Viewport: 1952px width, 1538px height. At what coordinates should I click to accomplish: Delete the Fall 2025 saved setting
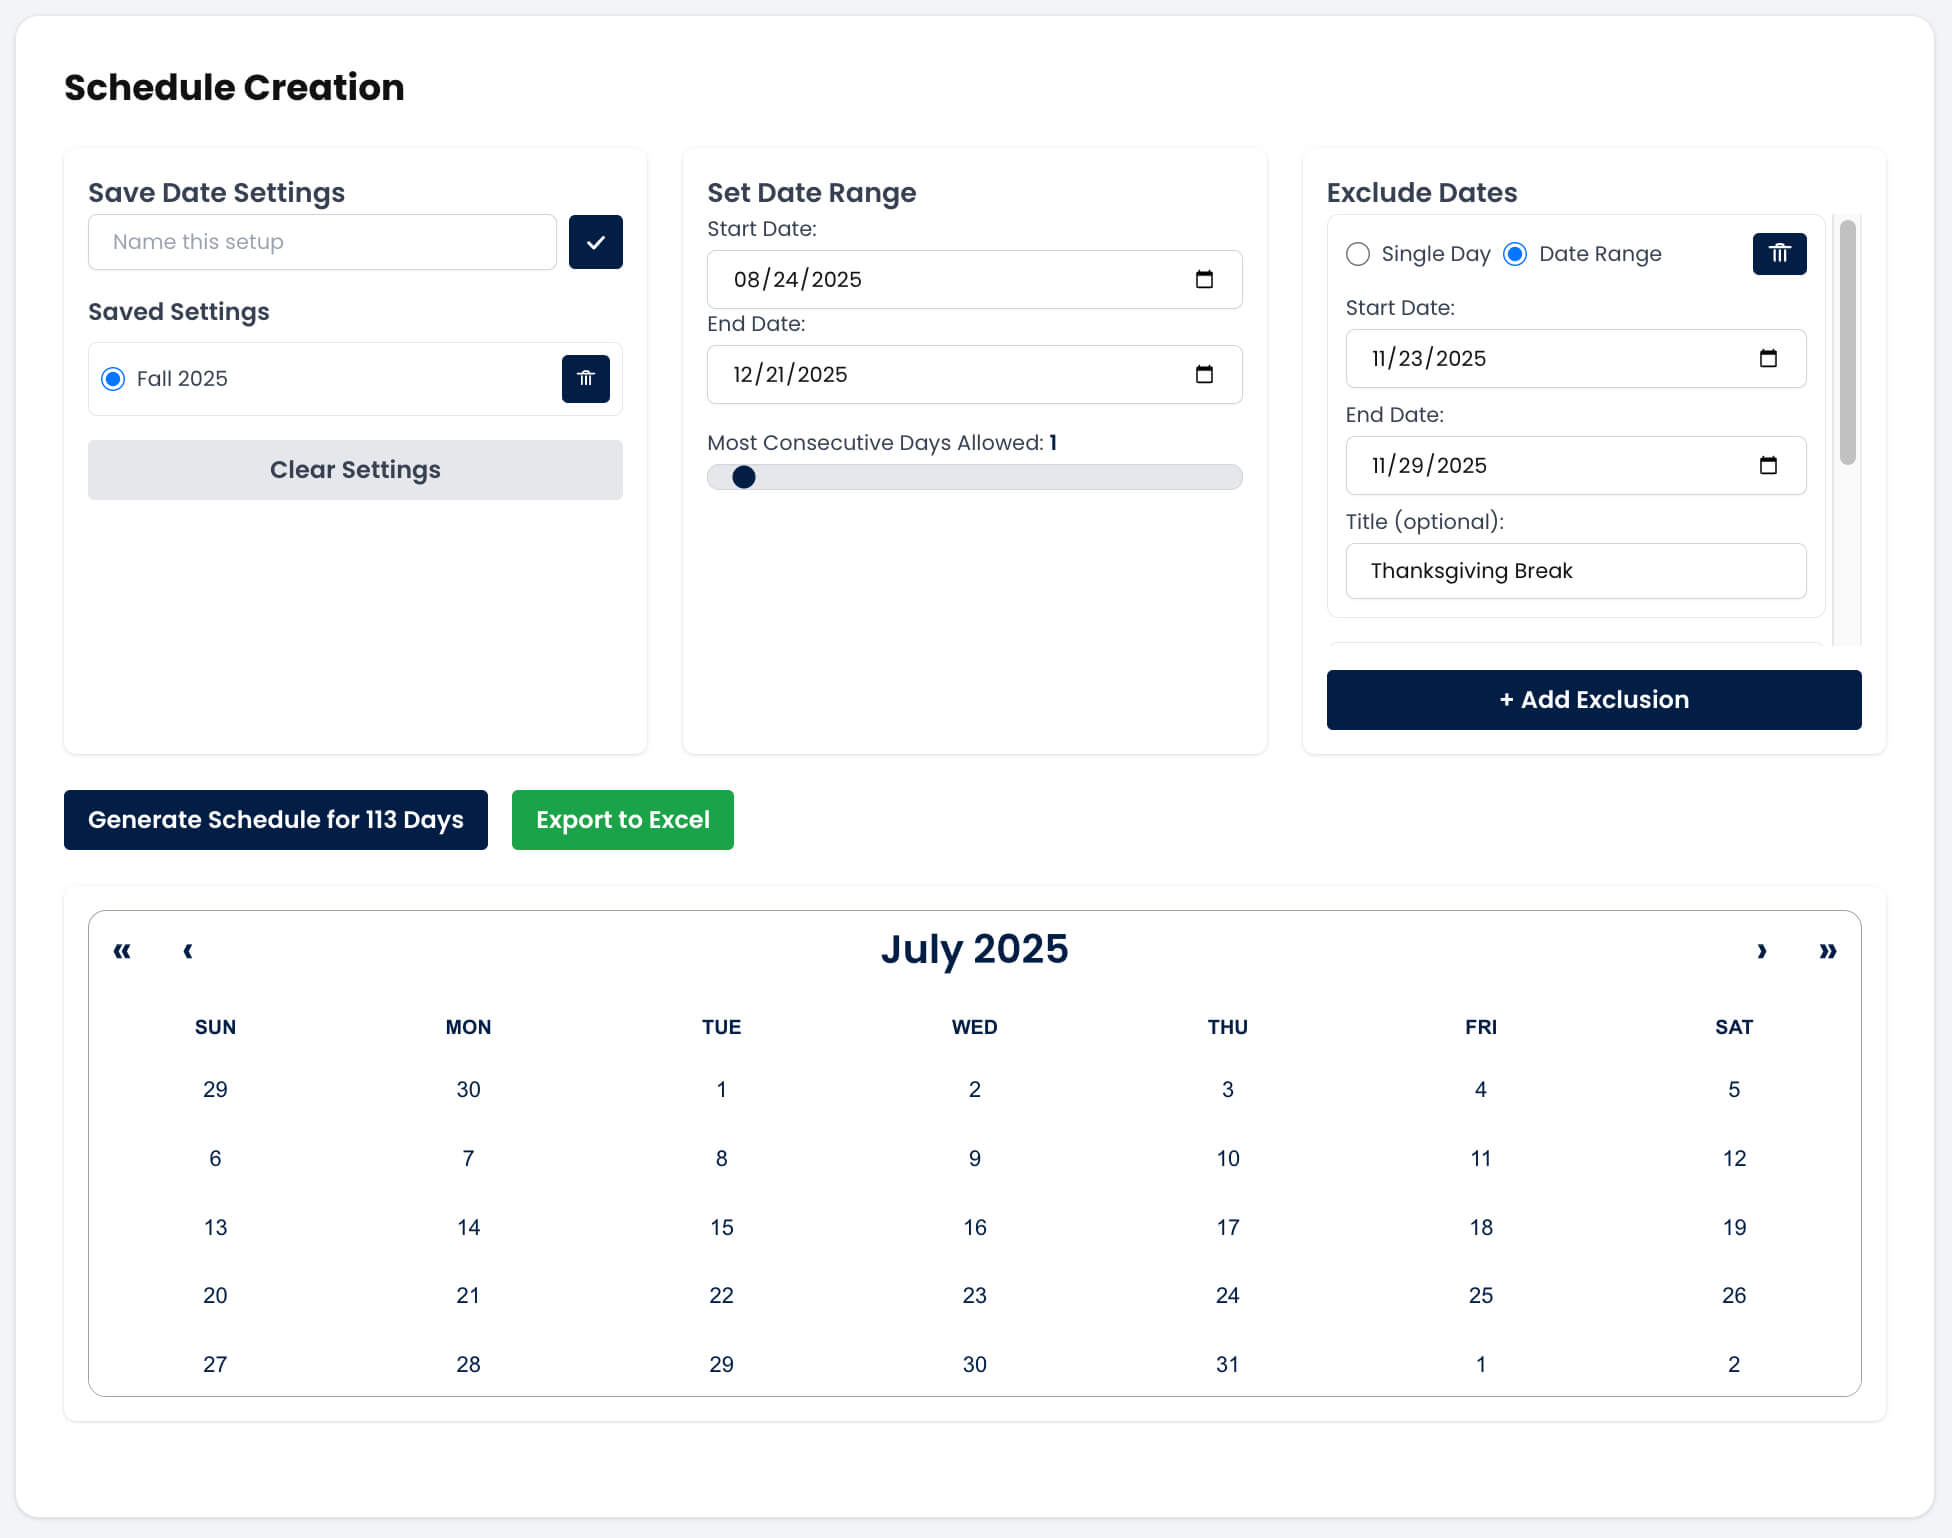pyautogui.click(x=586, y=379)
